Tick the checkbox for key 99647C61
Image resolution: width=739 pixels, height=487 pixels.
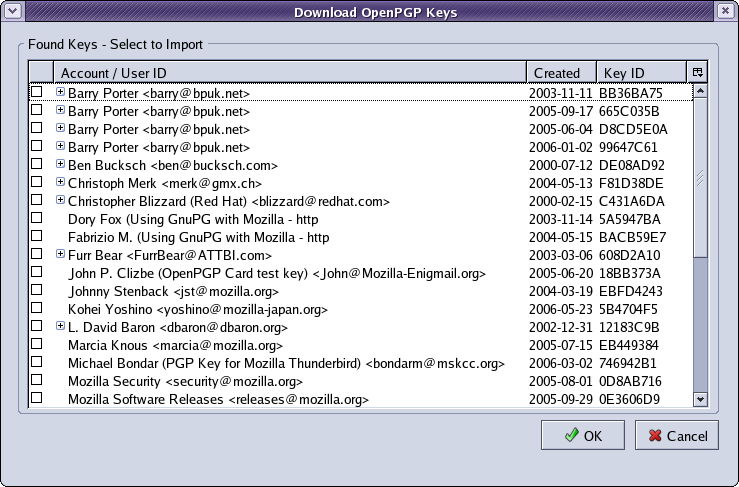point(36,146)
